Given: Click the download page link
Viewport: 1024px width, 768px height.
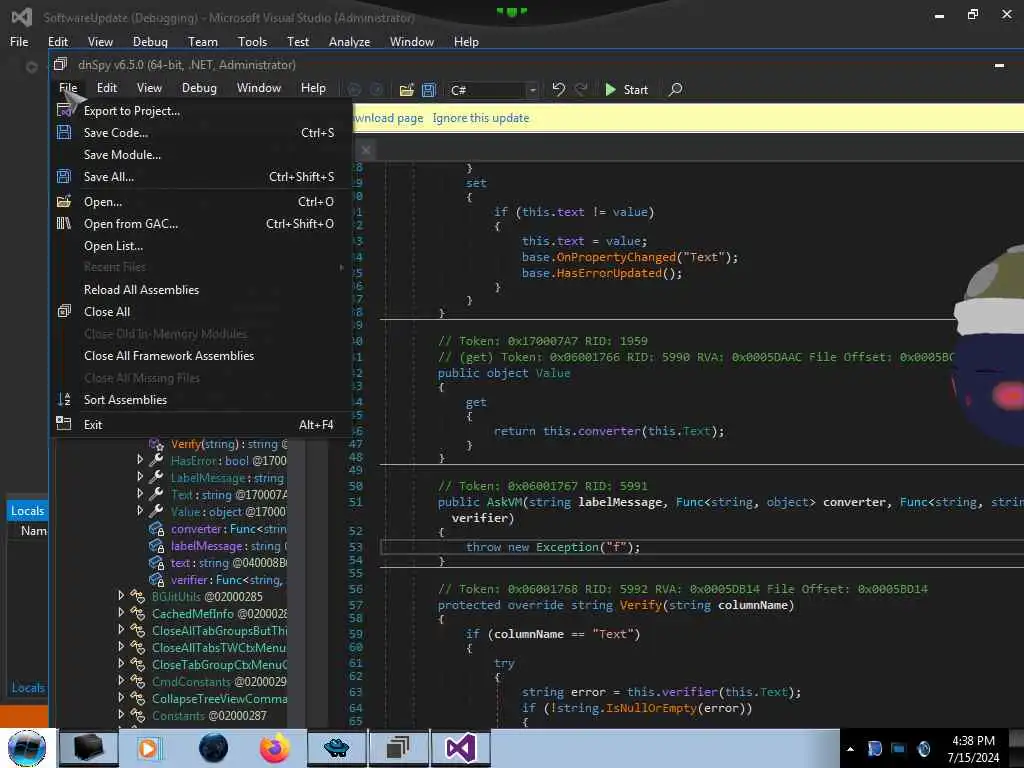Looking at the screenshot, I should pos(389,118).
